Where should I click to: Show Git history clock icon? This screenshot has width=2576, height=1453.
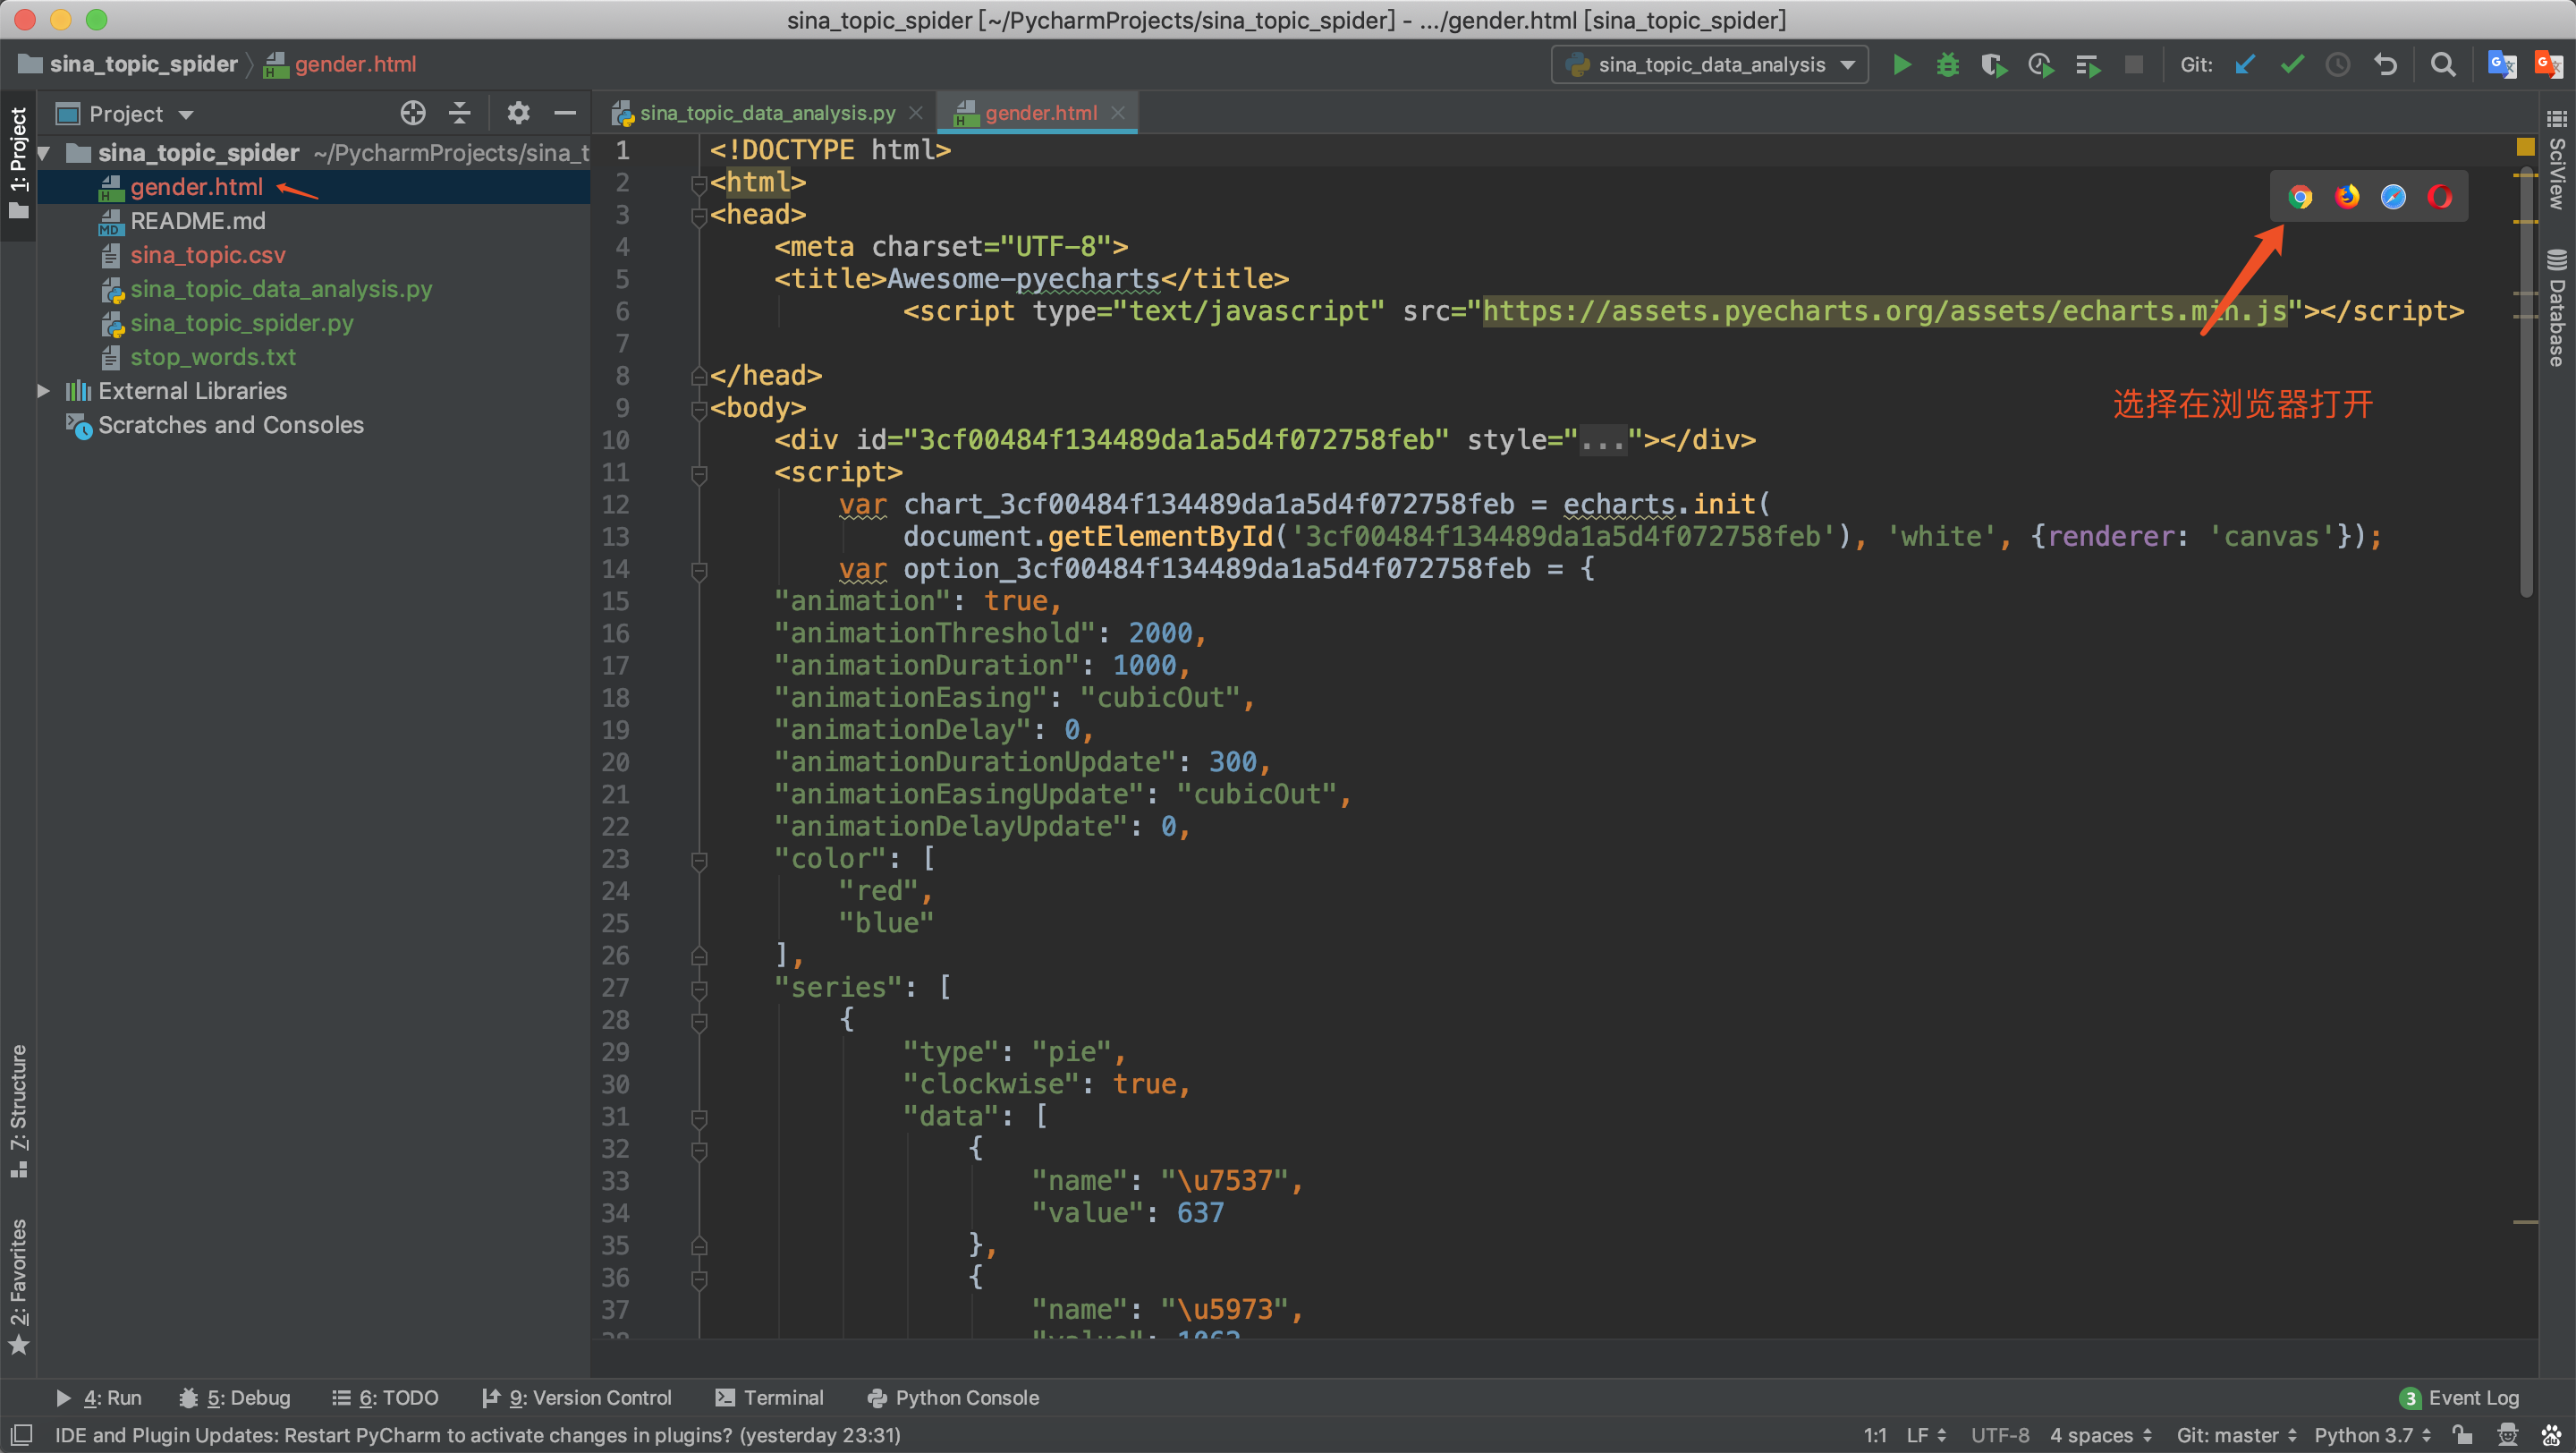point(2338,65)
